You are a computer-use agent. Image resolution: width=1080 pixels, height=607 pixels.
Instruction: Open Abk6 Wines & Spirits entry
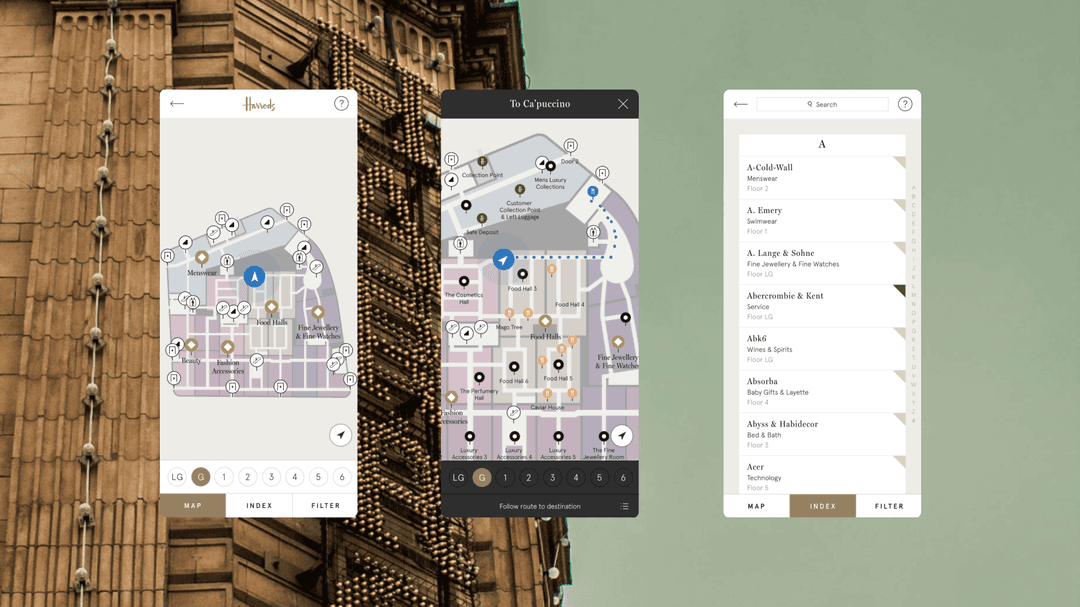coord(822,349)
